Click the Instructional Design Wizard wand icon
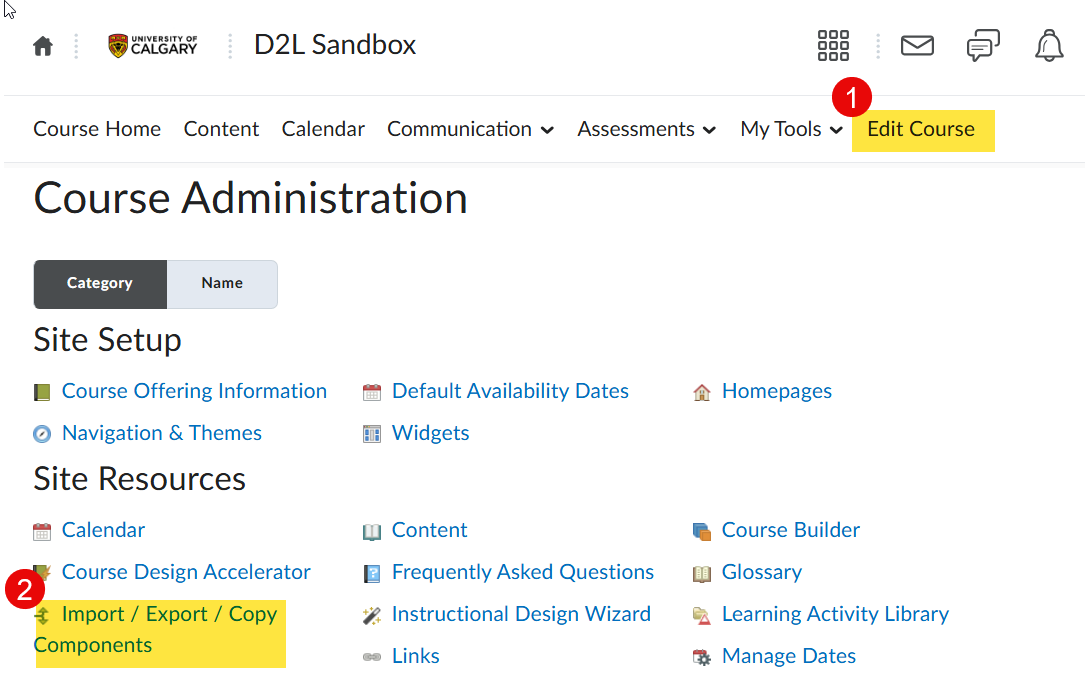 (372, 615)
